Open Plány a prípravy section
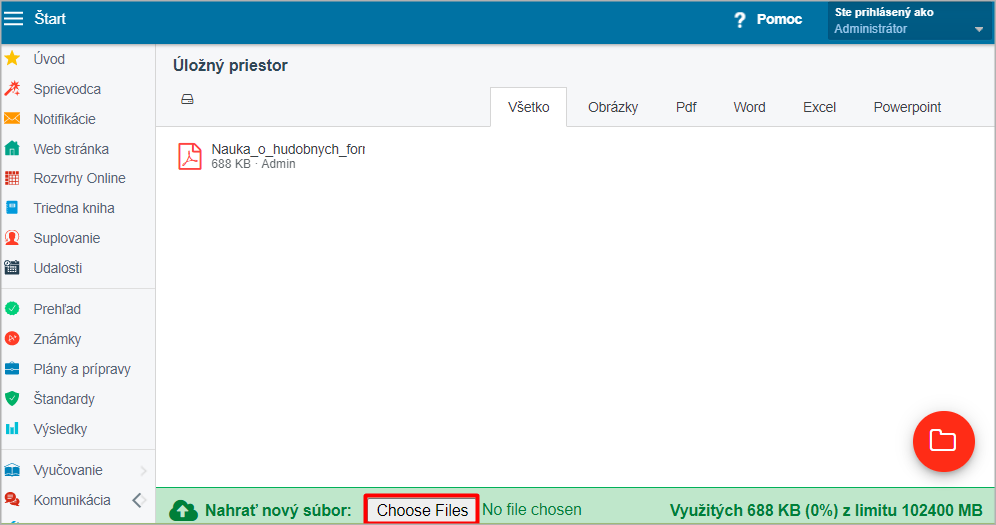The height and width of the screenshot is (525, 996). [x=82, y=369]
